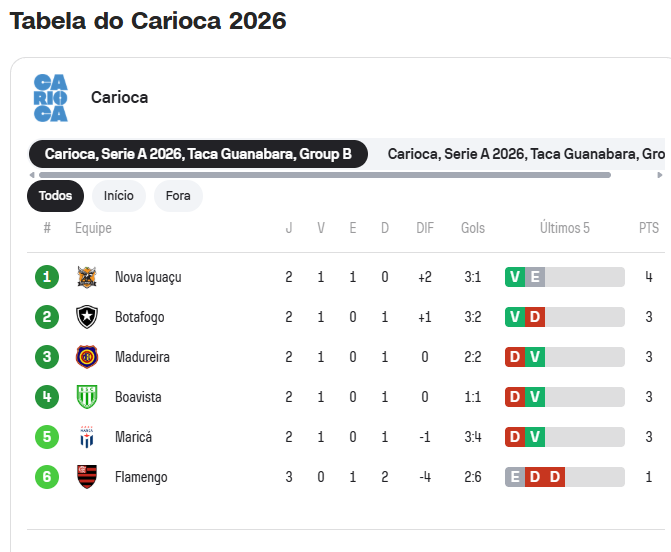Select the Taca Guanabara Group B tab
Viewport: 671px width, 552px height.
[x=198, y=154]
